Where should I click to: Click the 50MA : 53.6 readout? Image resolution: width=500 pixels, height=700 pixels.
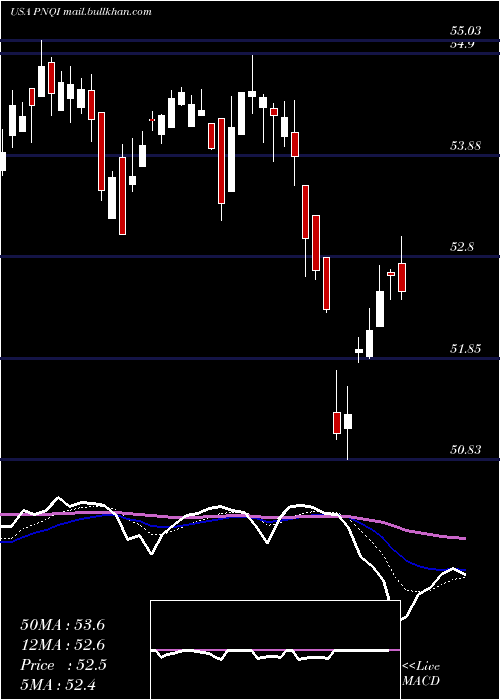[x=62, y=624]
